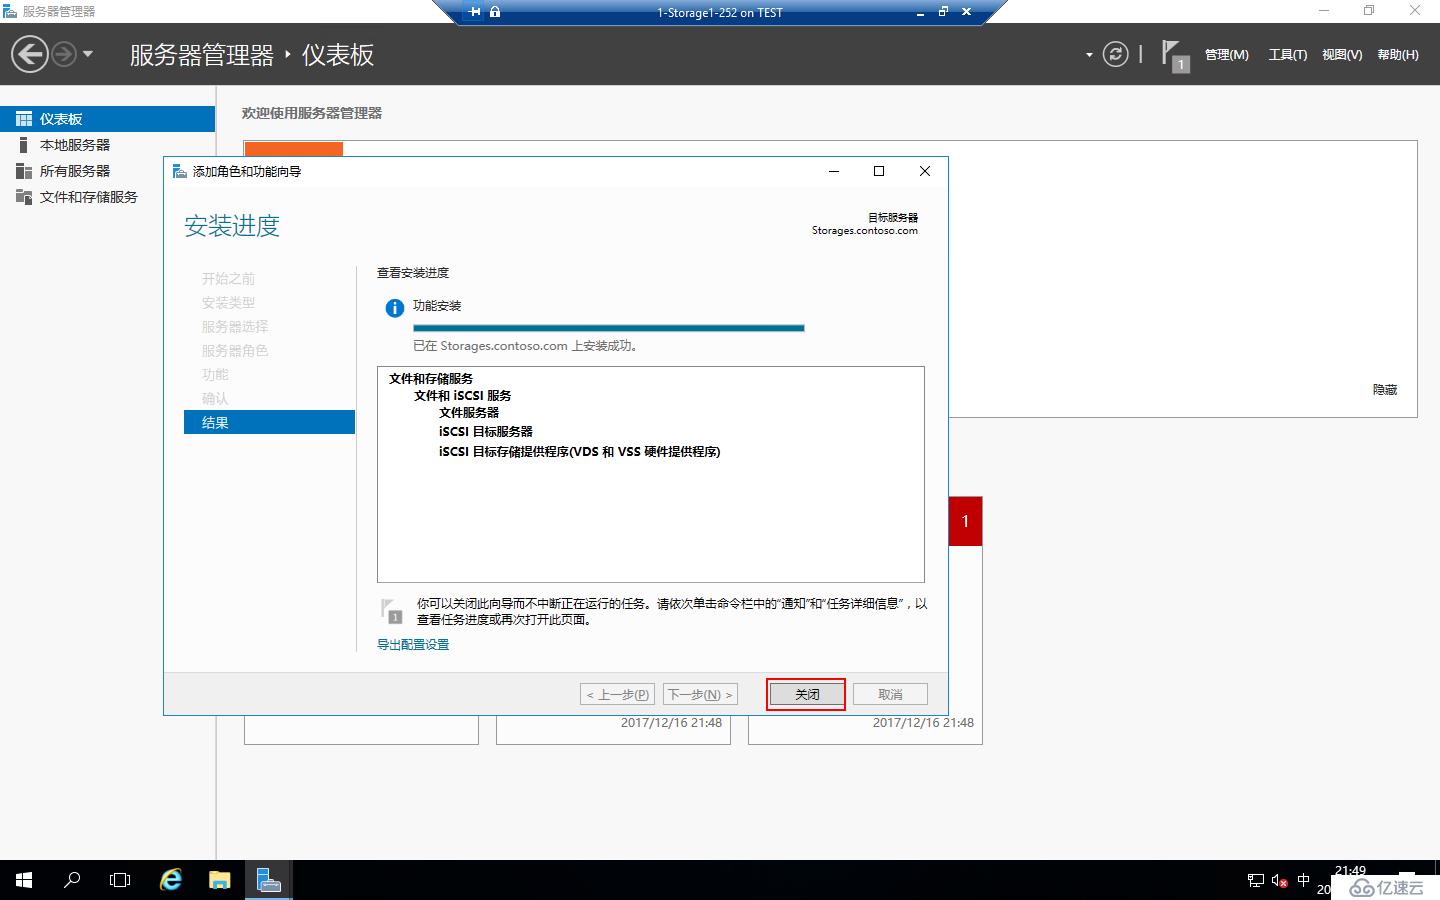Click the wizard title bar icon
1440x900 pixels.
[x=180, y=171]
